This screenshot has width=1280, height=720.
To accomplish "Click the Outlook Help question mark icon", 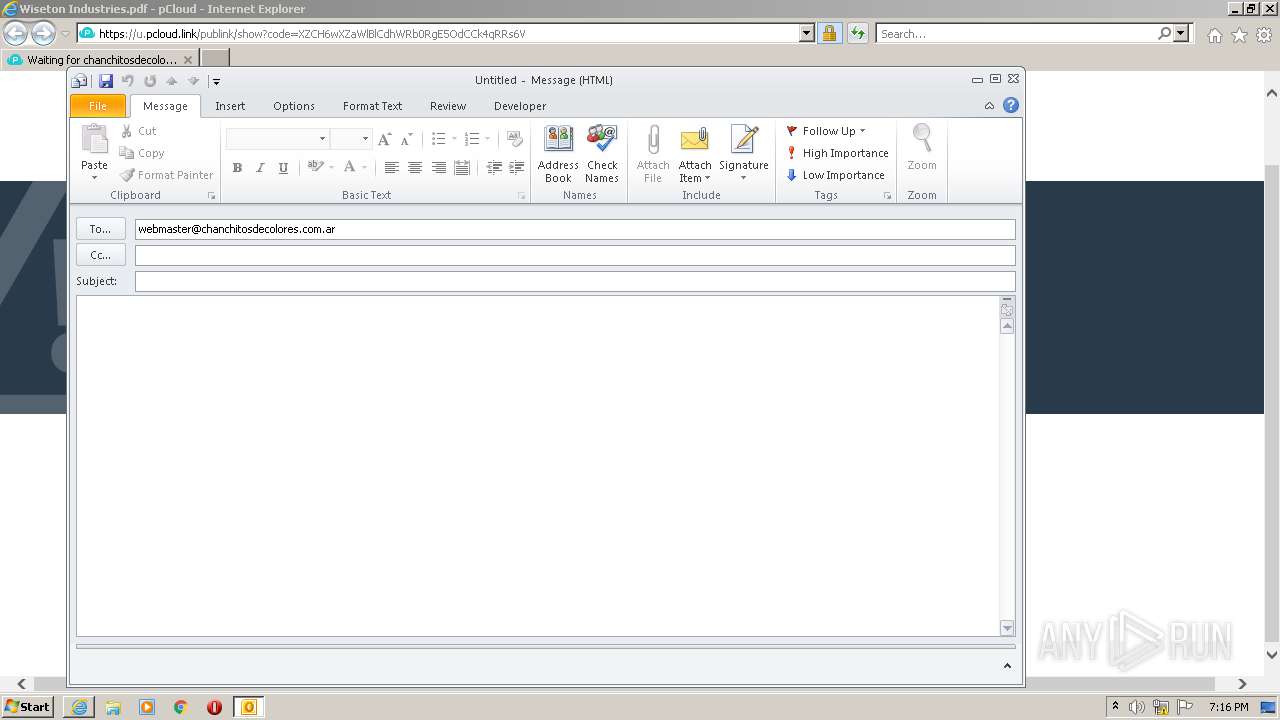I will coord(1011,105).
